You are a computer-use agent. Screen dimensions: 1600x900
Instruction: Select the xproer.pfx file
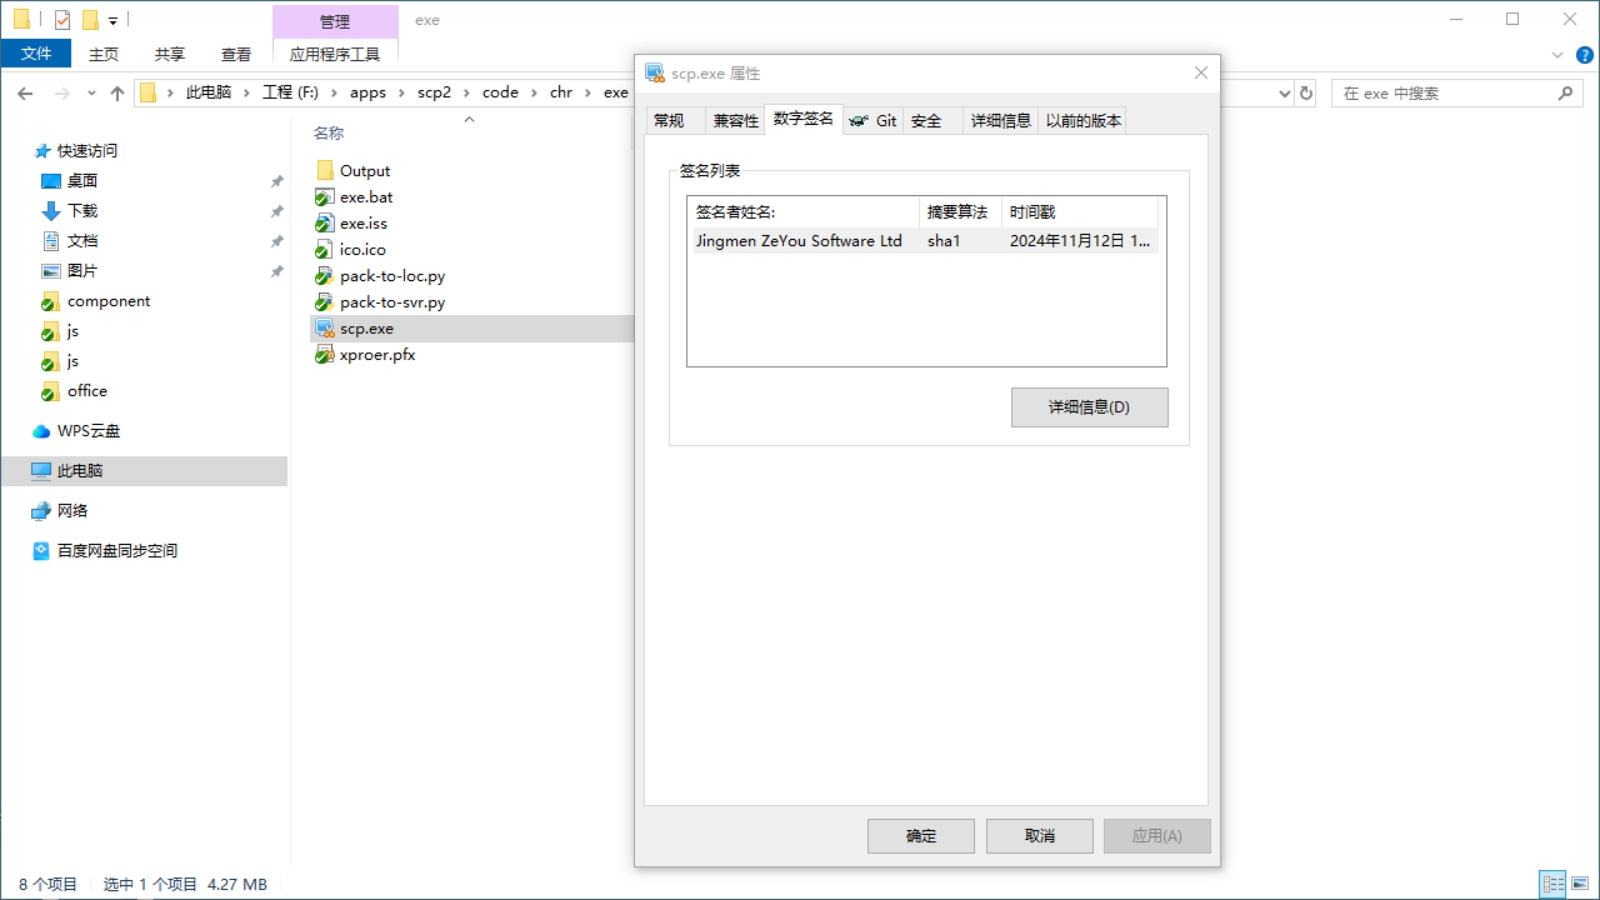click(x=376, y=355)
